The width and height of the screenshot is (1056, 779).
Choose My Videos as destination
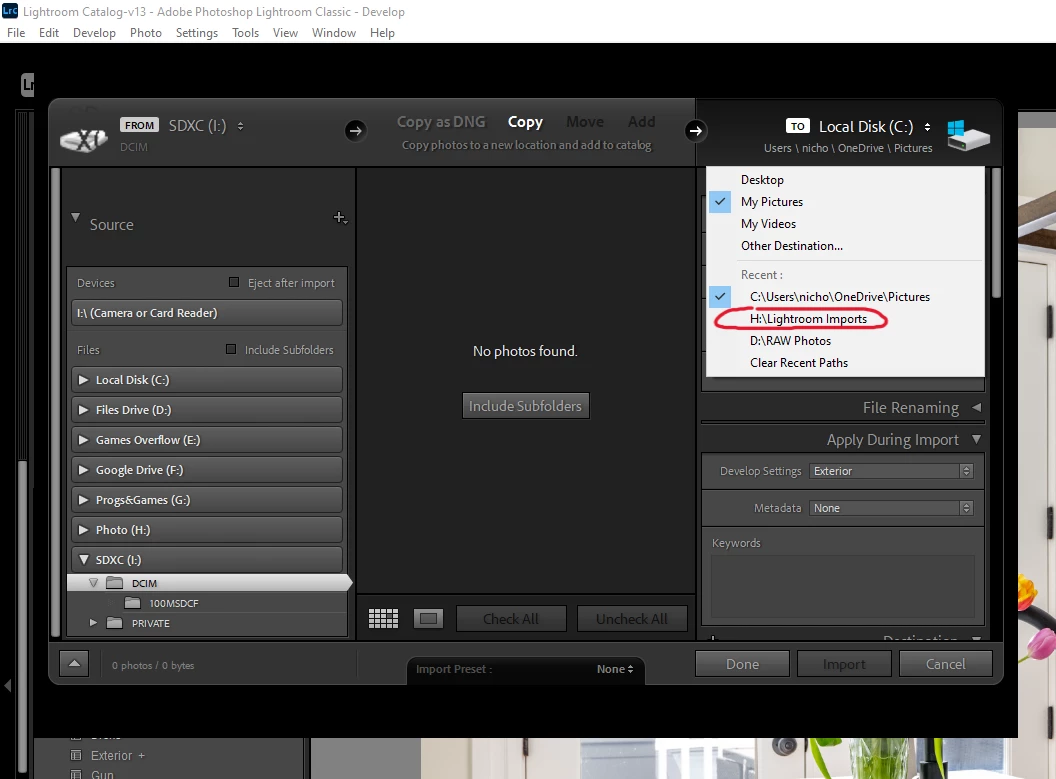pyautogui.click(x=768, y=224)
